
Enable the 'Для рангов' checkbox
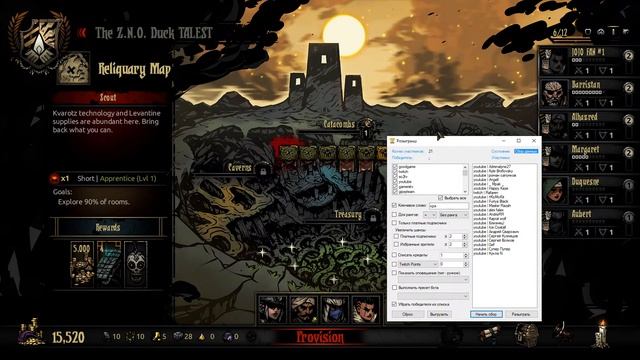tap(394, 214)
